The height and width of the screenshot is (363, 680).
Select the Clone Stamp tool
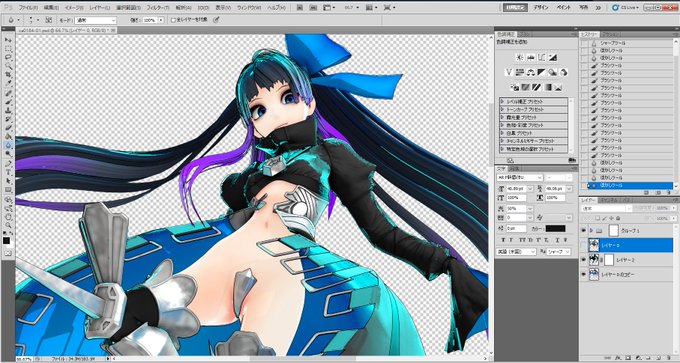pos(8,110)
